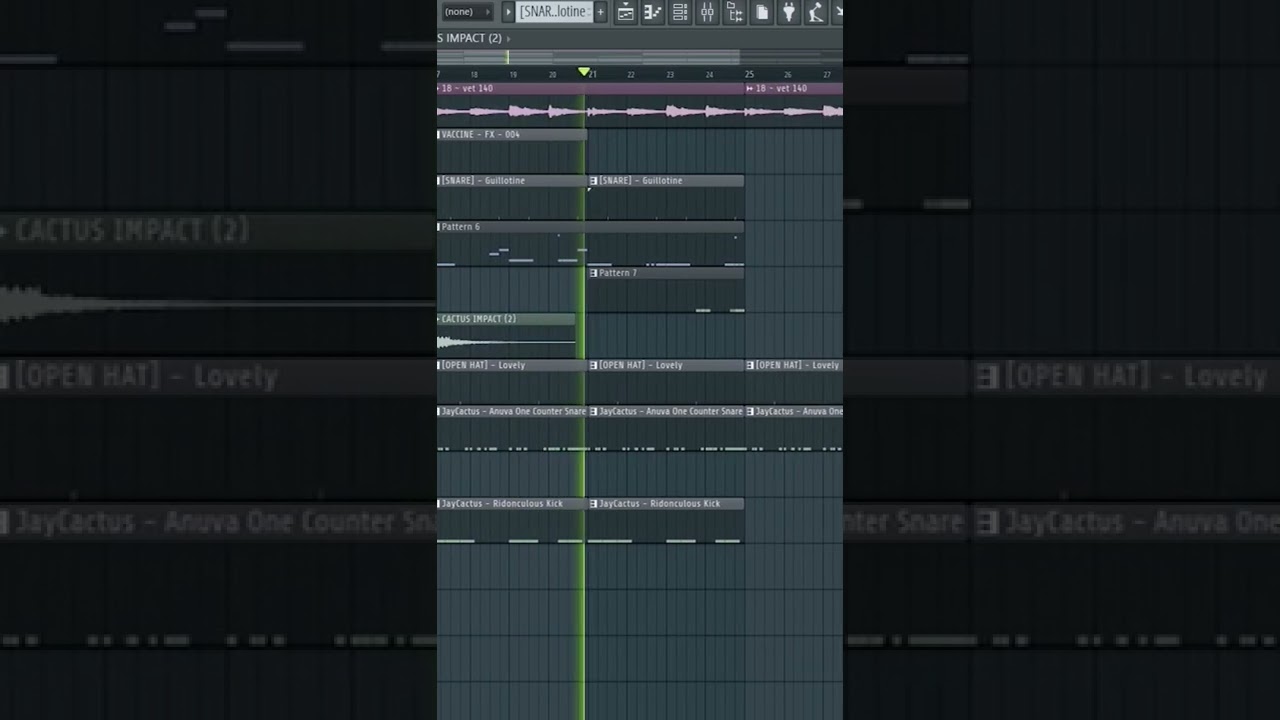Open the (none) snap dropdown
Image resolution: width=1280 pixels, height=720 pixels.
coord(467,12)
